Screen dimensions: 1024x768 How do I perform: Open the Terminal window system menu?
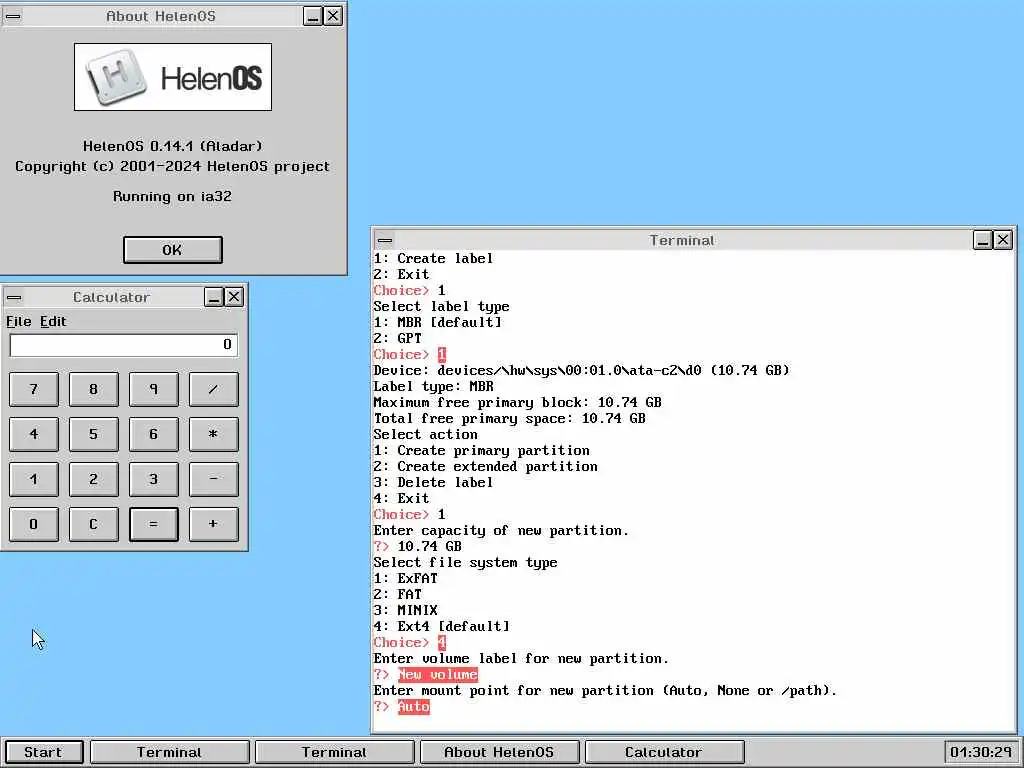point(385,240)
